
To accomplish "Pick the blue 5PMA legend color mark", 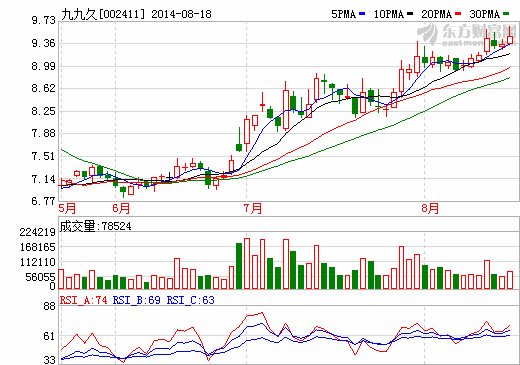I will [x=362, y=14].
